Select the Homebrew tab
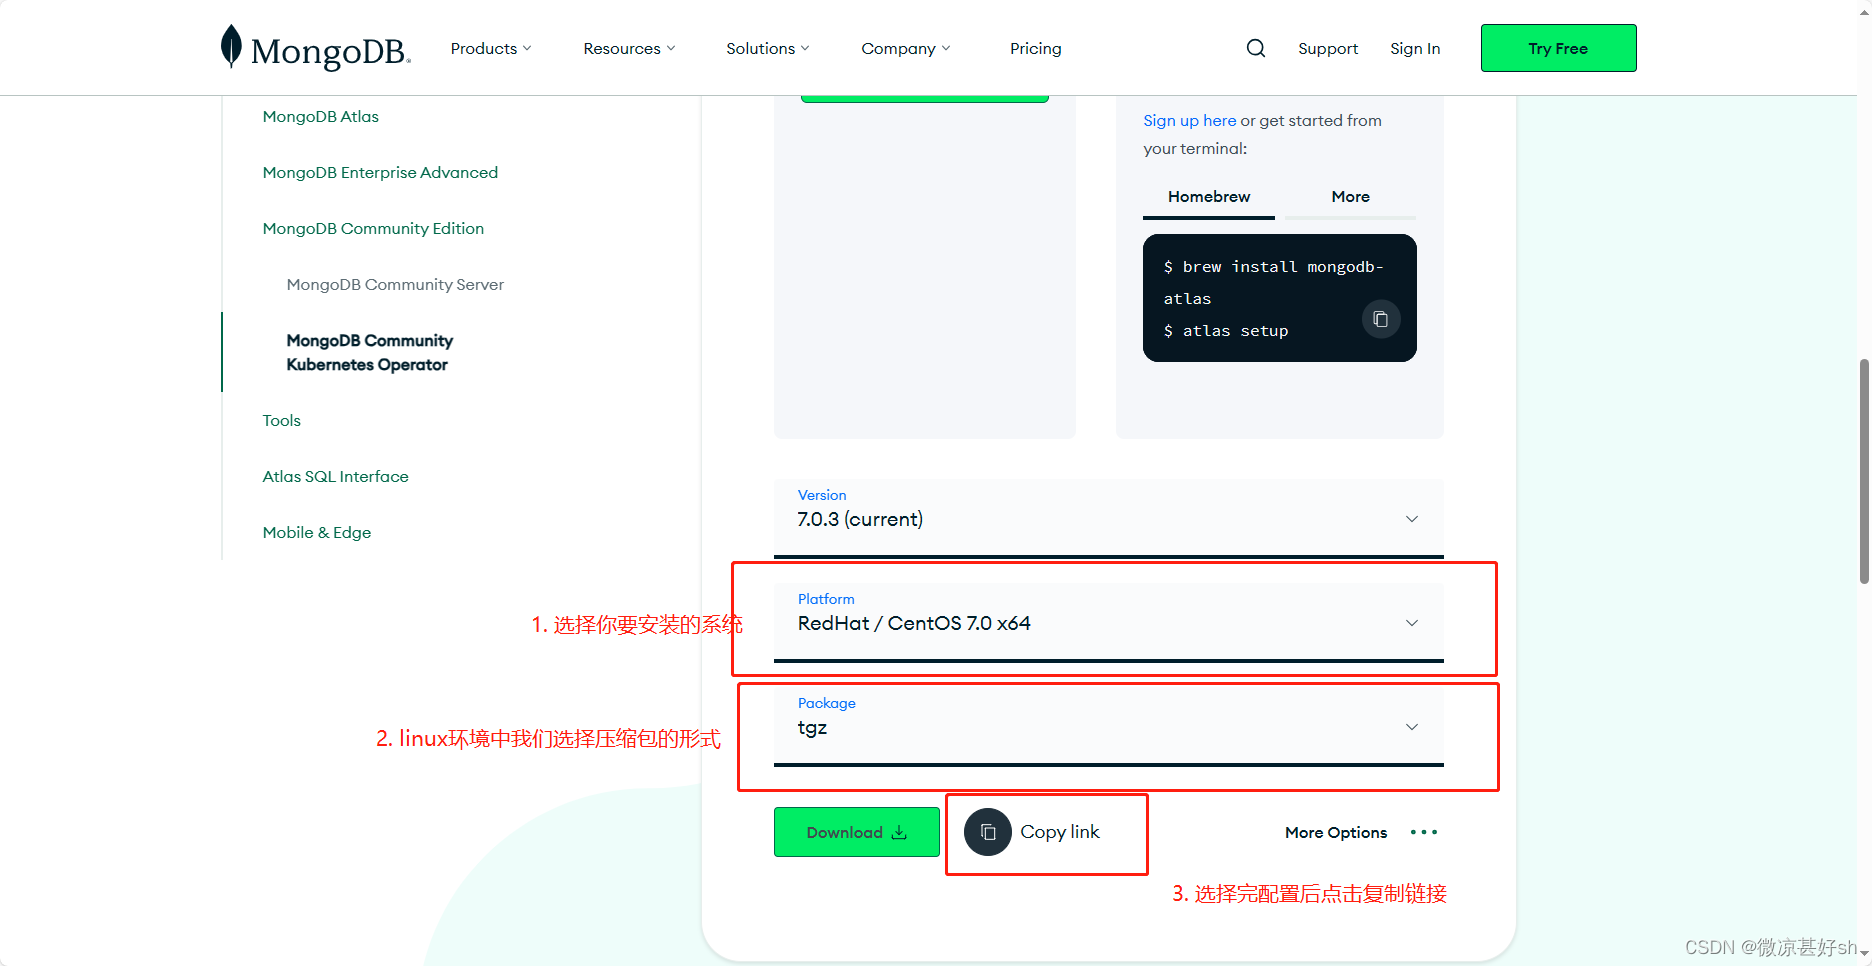This screenshot has width=1872, height=966. (x=1208, y=197)
